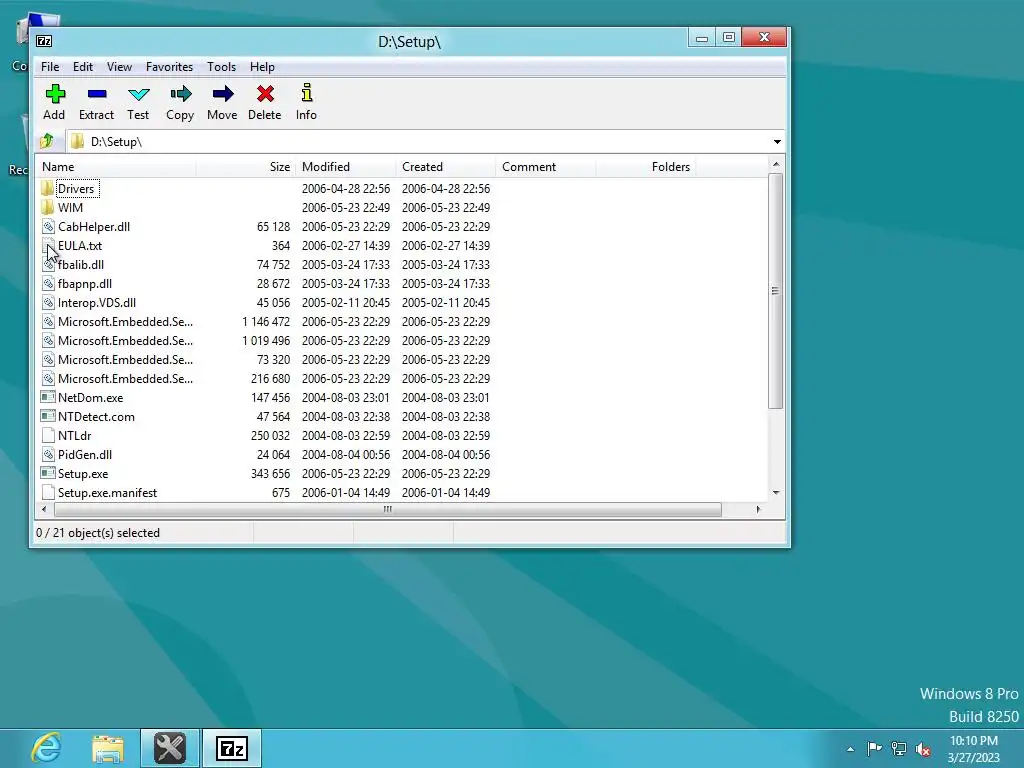Open the View menu
This screenshot has width=1024, height=768.
(120, 67)
